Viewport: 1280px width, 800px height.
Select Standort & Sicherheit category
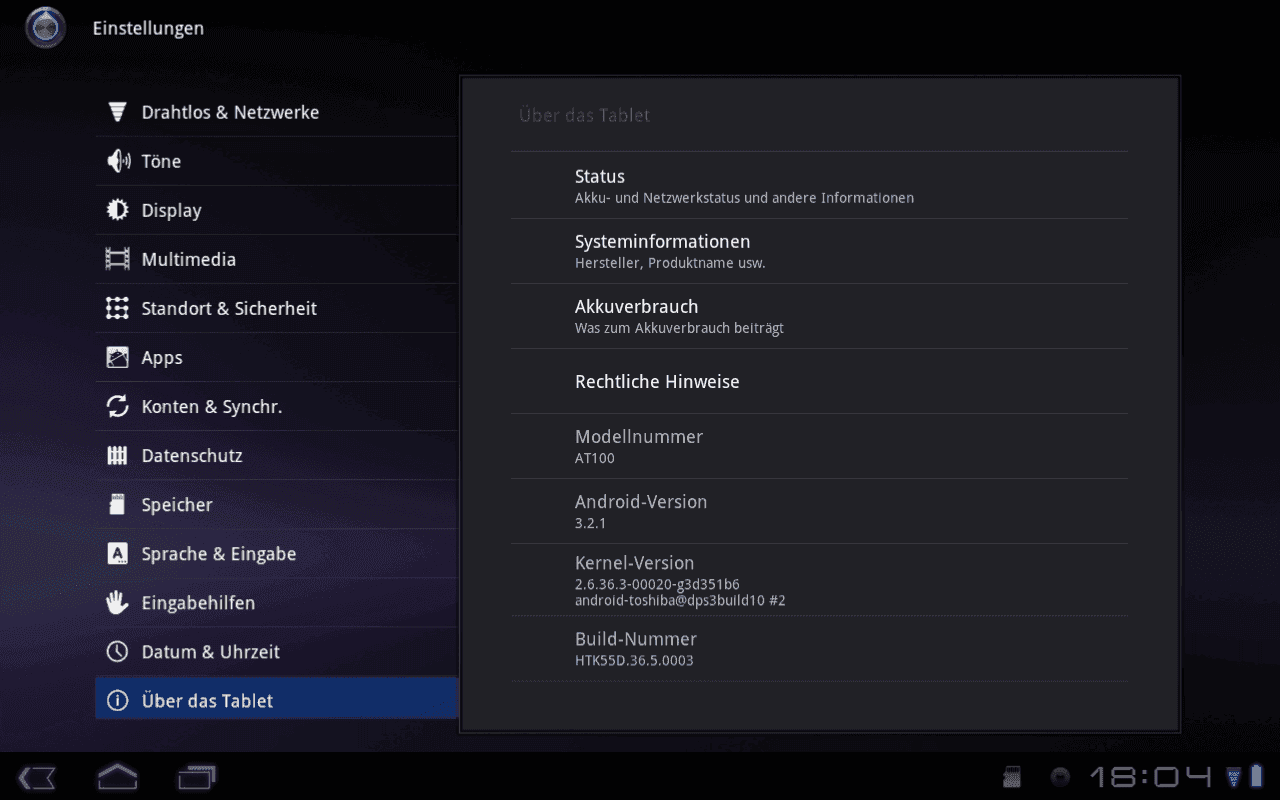(x=277, y=308)
